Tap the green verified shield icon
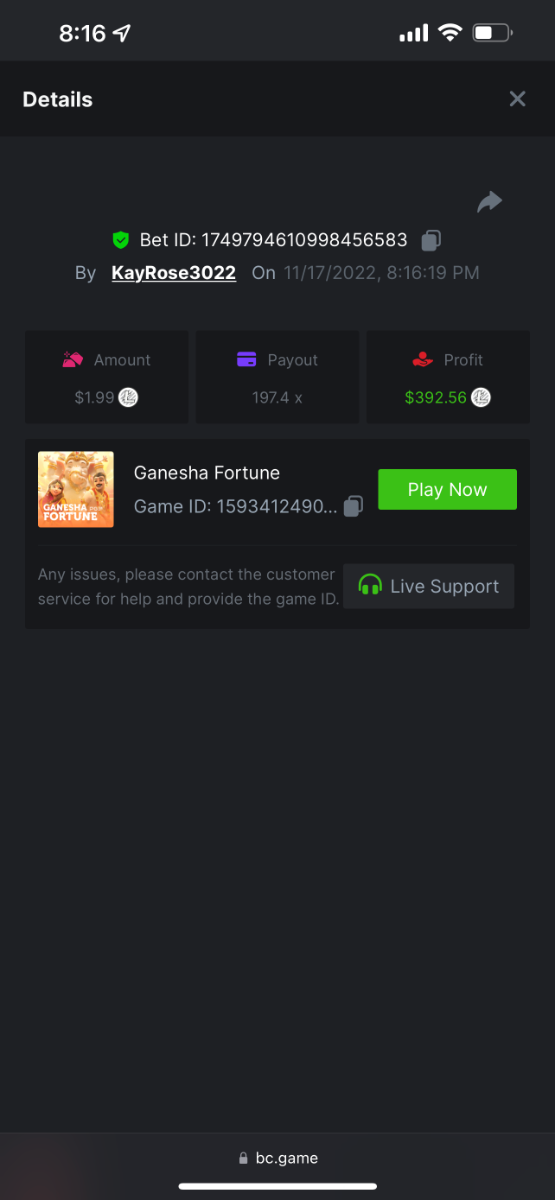This screenshot has height=1200, width=555. click(x=121, y=240)
